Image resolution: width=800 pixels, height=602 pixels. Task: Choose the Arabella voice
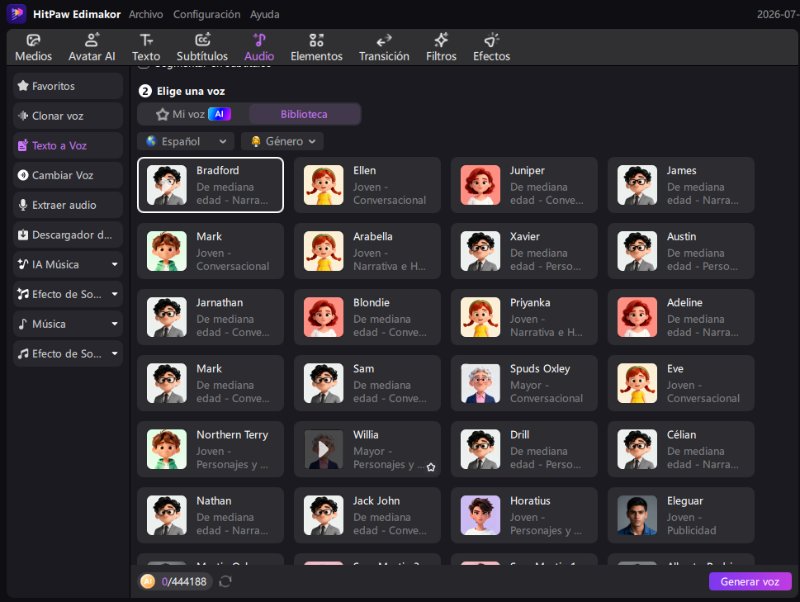367,251
